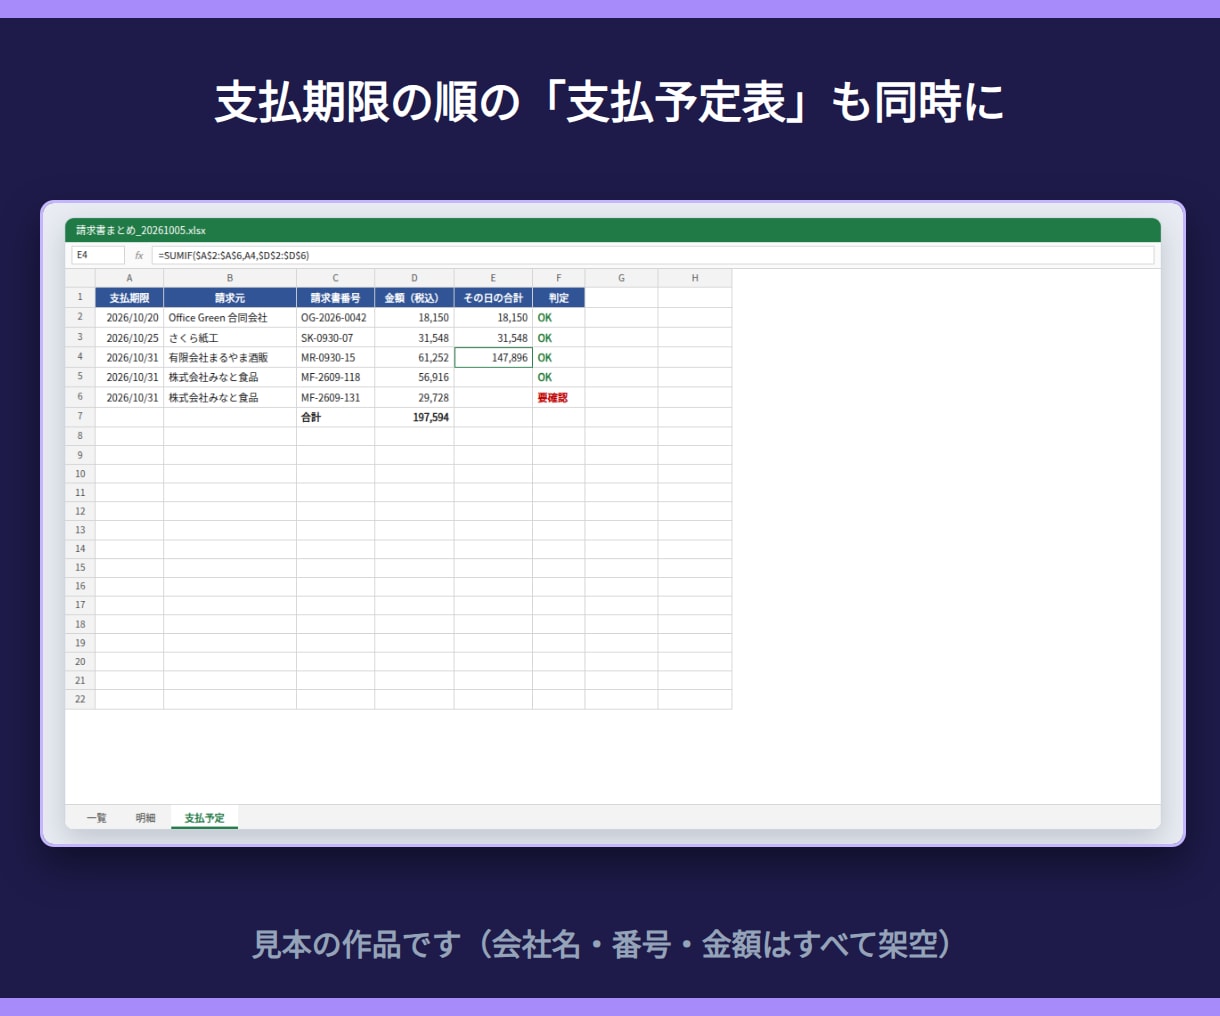Click the 請求元 header cell
Viewport: 1220px width, 1016px height.
point(230,298)
